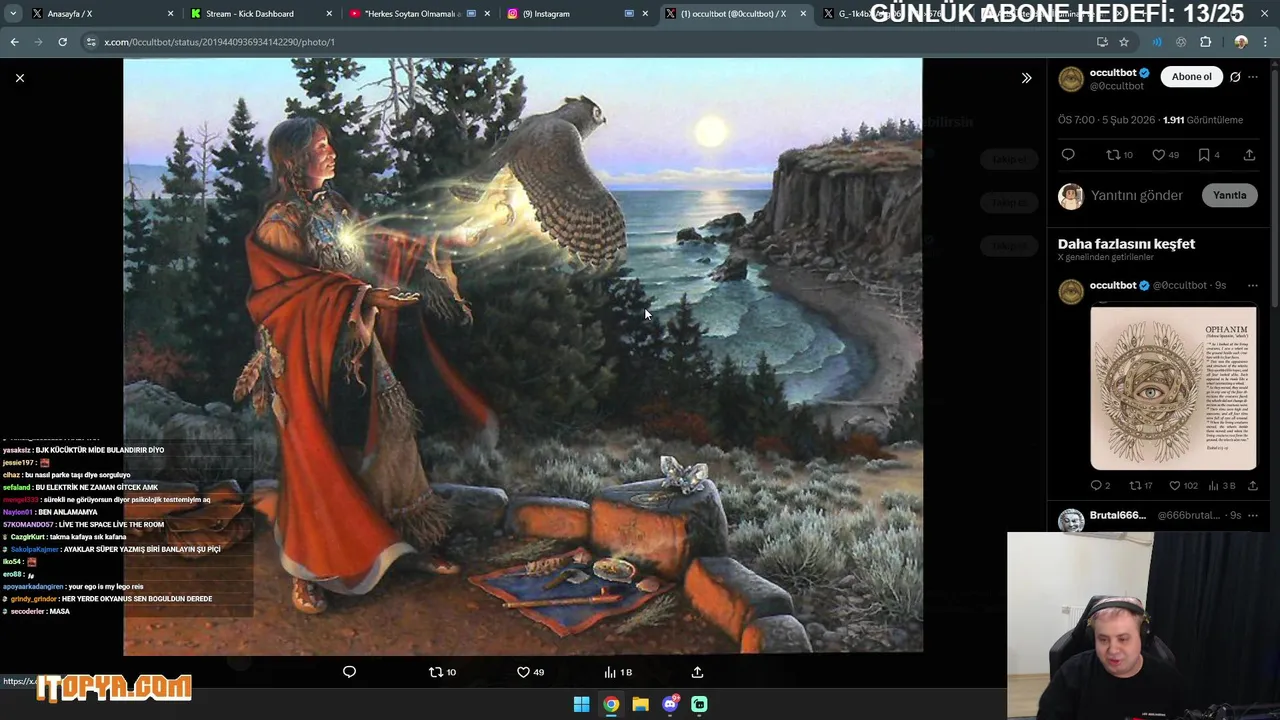1280x720 pixels.
Task: View analytics of Ophanim tweet
Action: [1222, 486]
